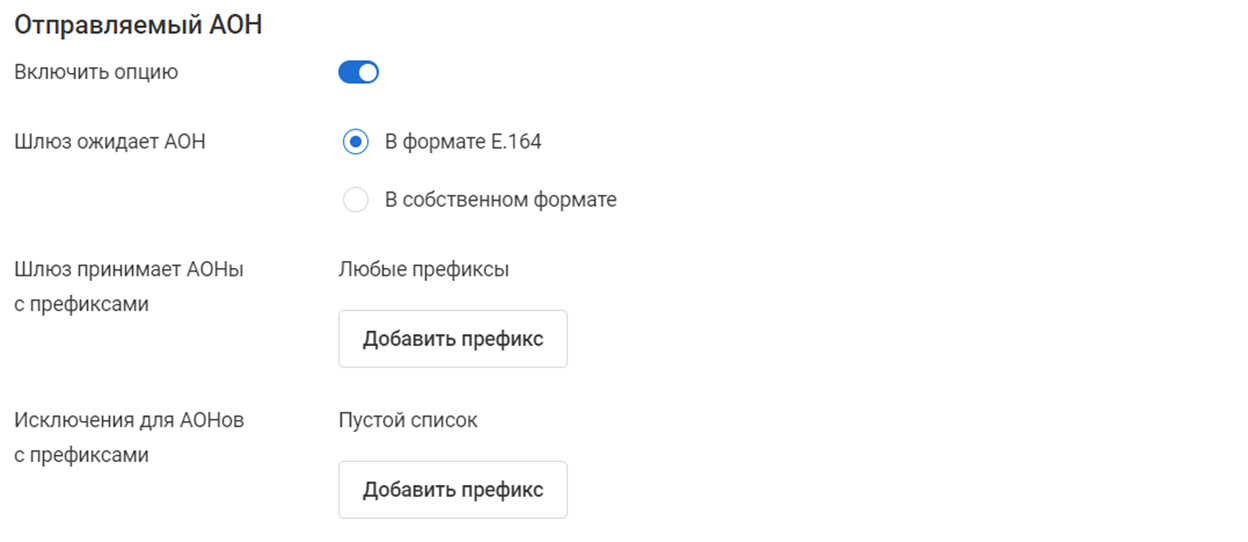Viewport: 1248px width, 542px height.
Task: Click the "Исключения для АОНов" label line
Action: pos(129,420)
